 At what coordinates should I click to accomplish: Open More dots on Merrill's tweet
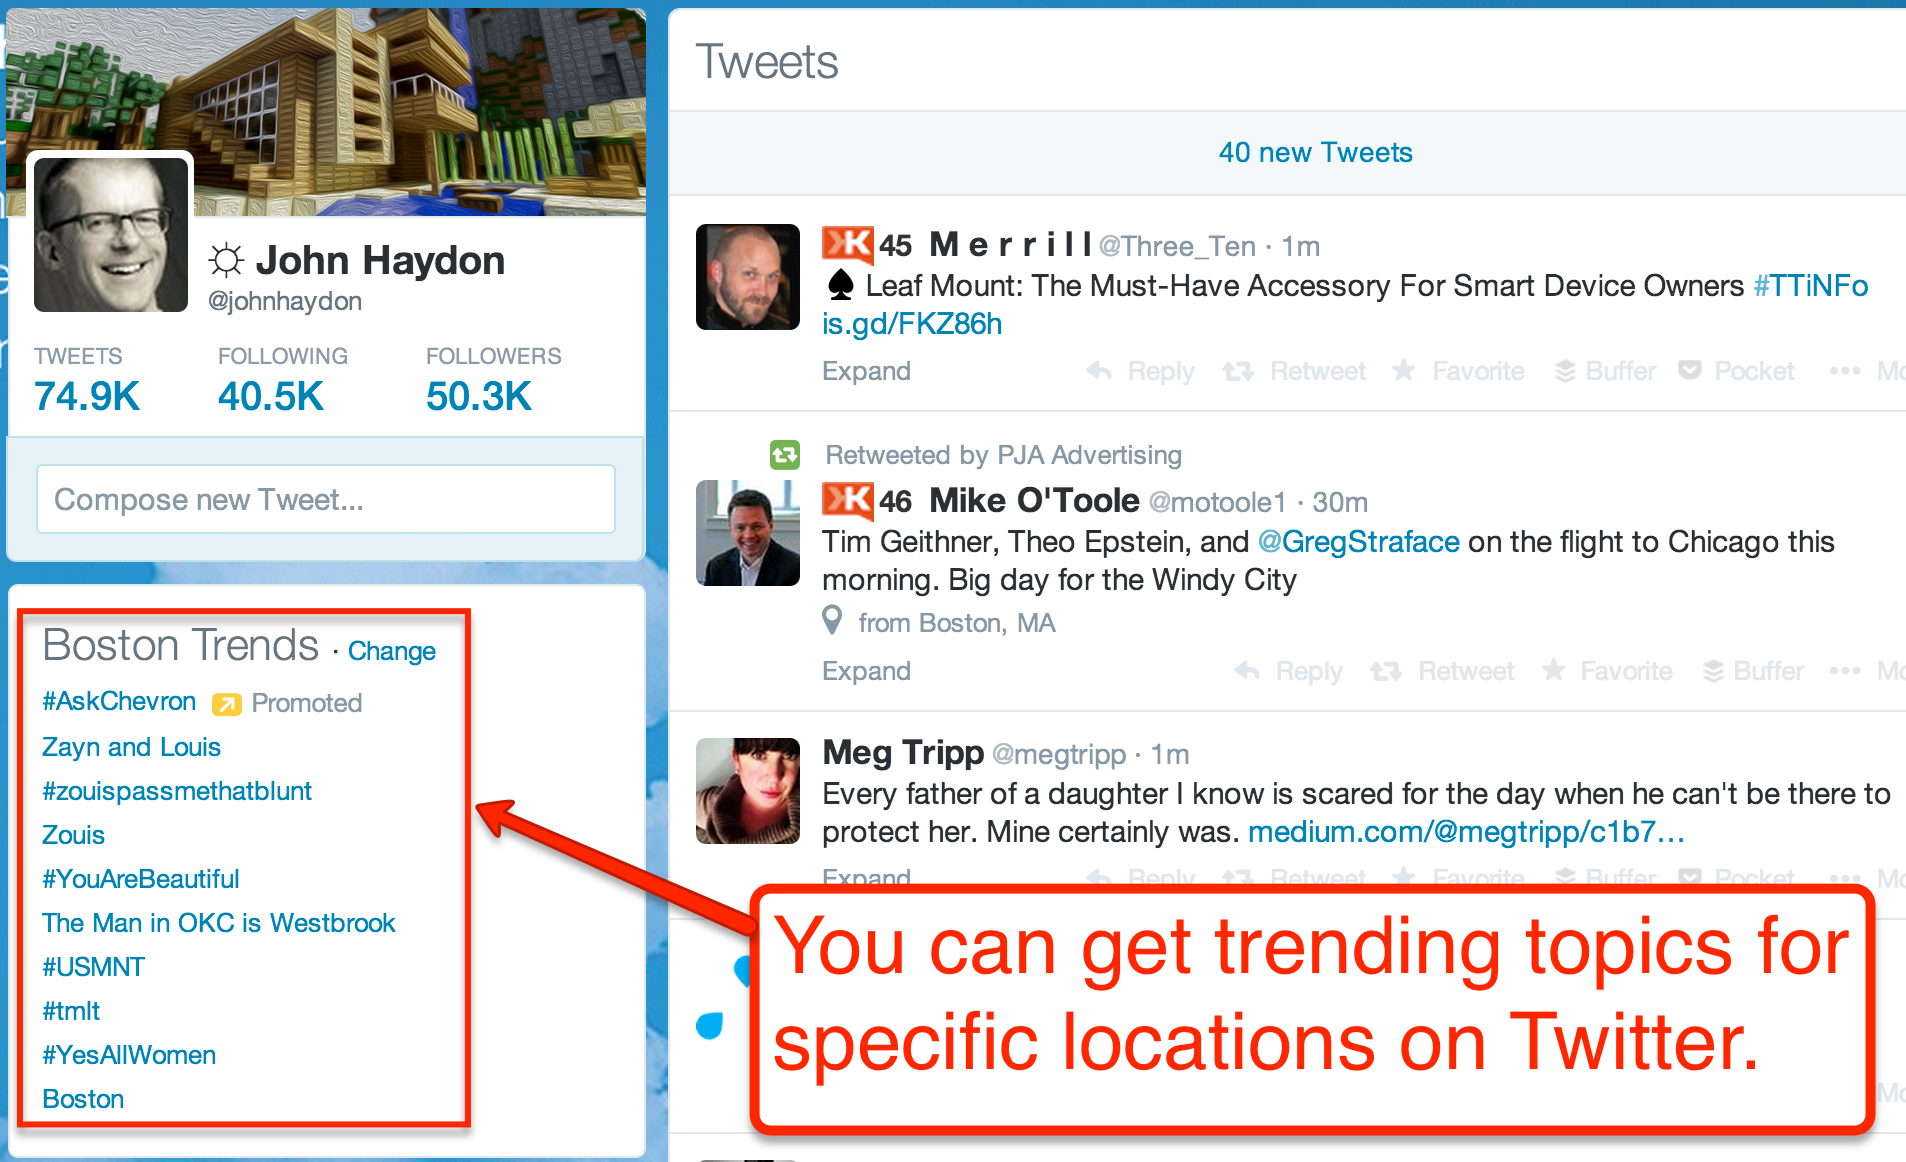pyautogui.click(x=1845, y=371)
